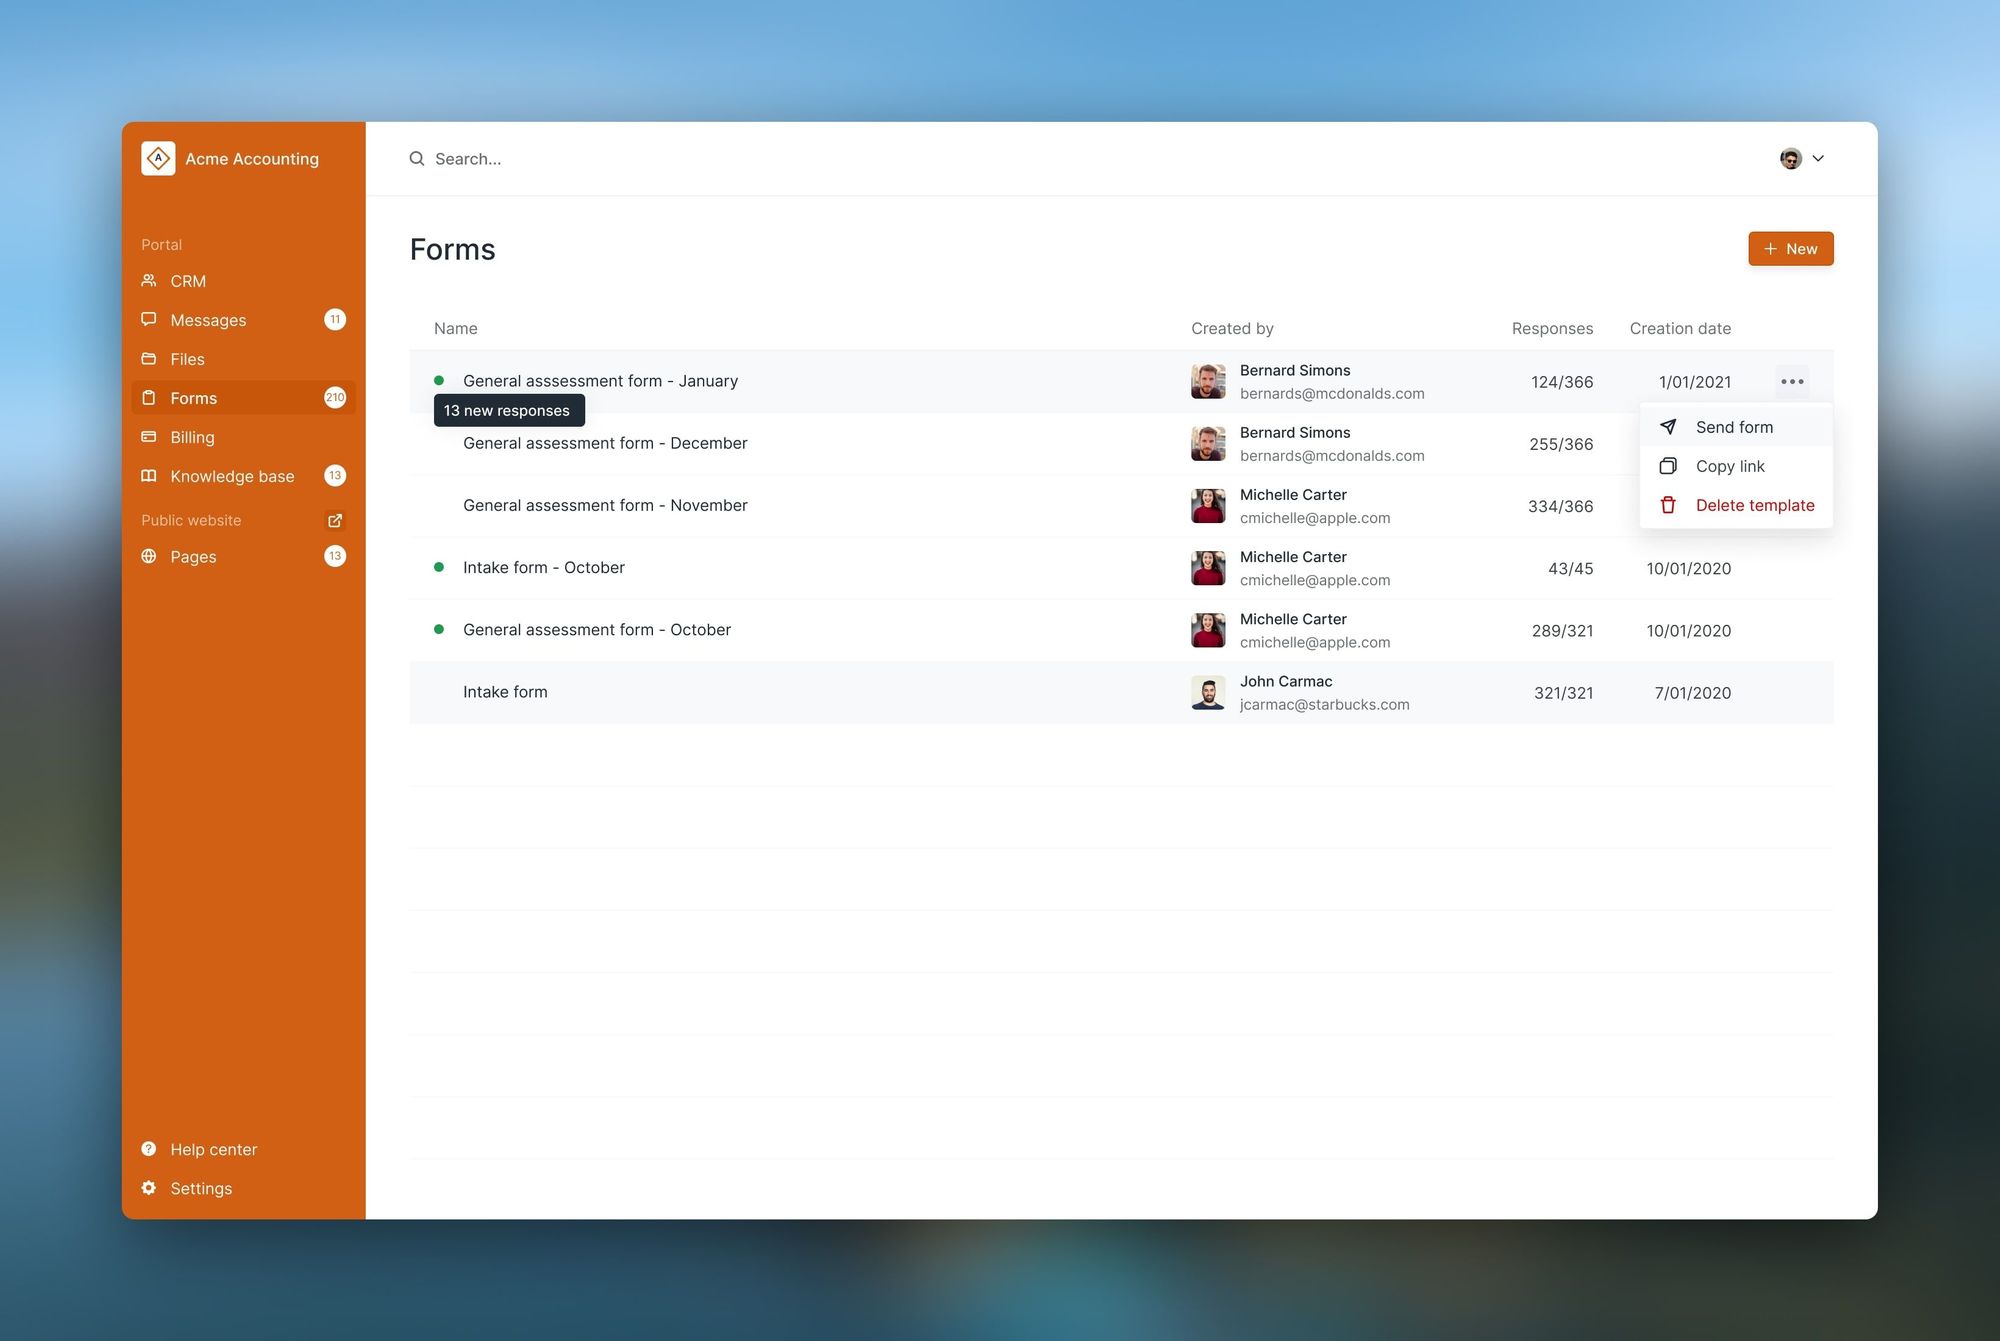Go to the Files section
This screenshot has width=2000, height=1341.
(x=187, y=359)
